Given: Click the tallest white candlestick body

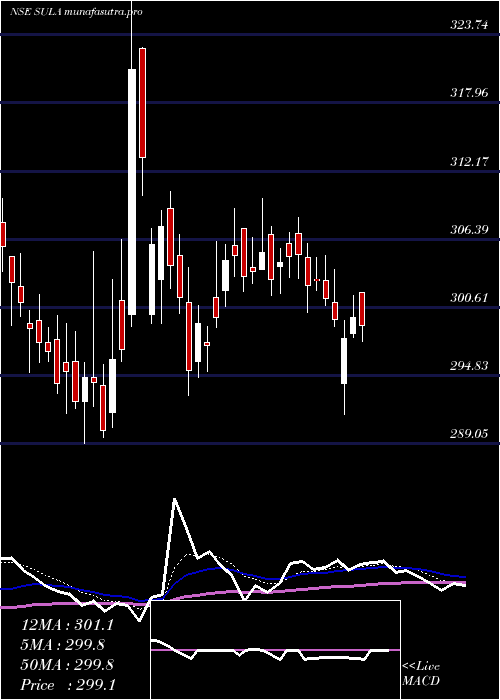Looking at the screenshot, I should (x=132, y=192).
